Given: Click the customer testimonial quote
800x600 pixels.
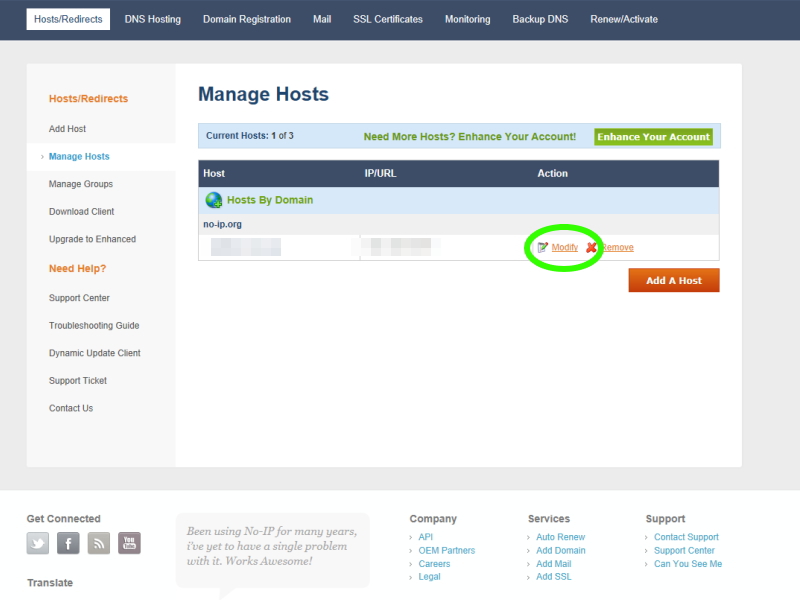Looking at the screenshot, I should coord(271,546).
